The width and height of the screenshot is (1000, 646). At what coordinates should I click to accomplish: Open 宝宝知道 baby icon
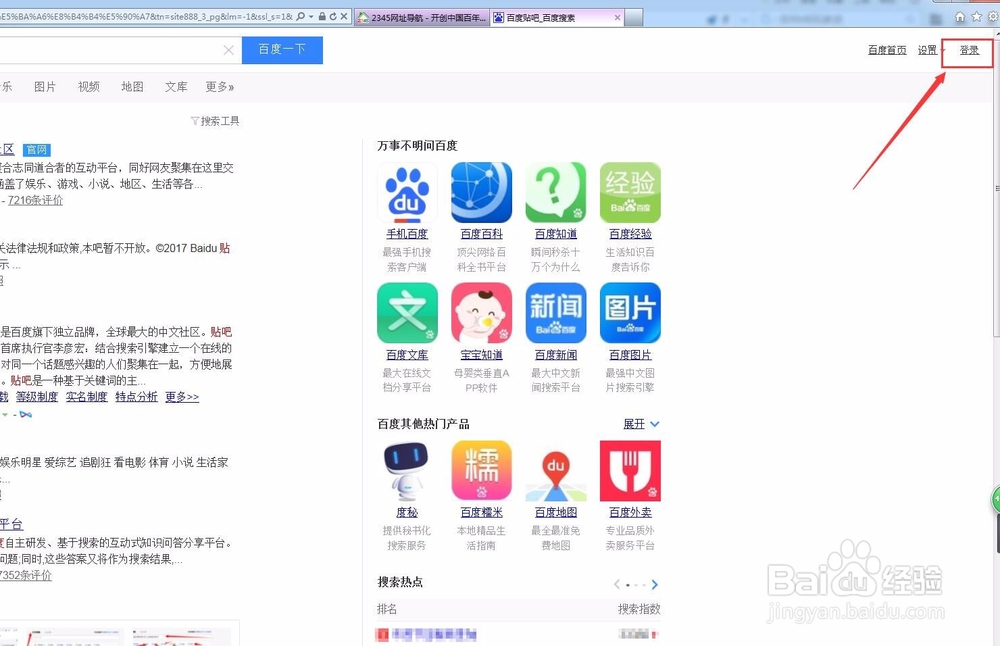tap(481, 312)
